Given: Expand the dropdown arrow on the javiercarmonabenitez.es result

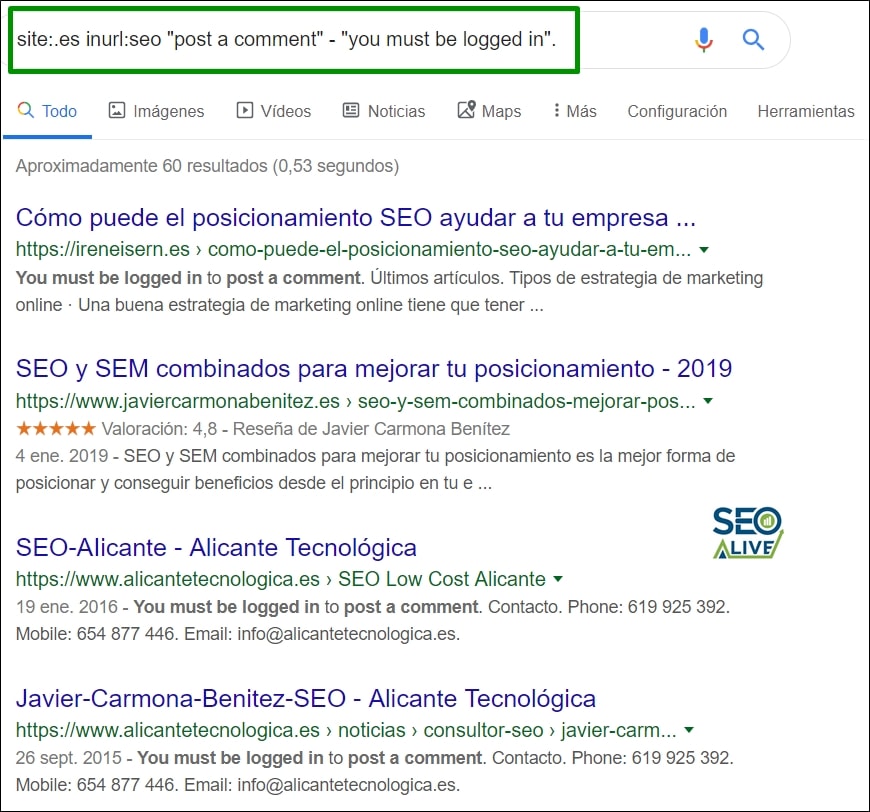Looking at the screenshot, I should pos(708,401).
